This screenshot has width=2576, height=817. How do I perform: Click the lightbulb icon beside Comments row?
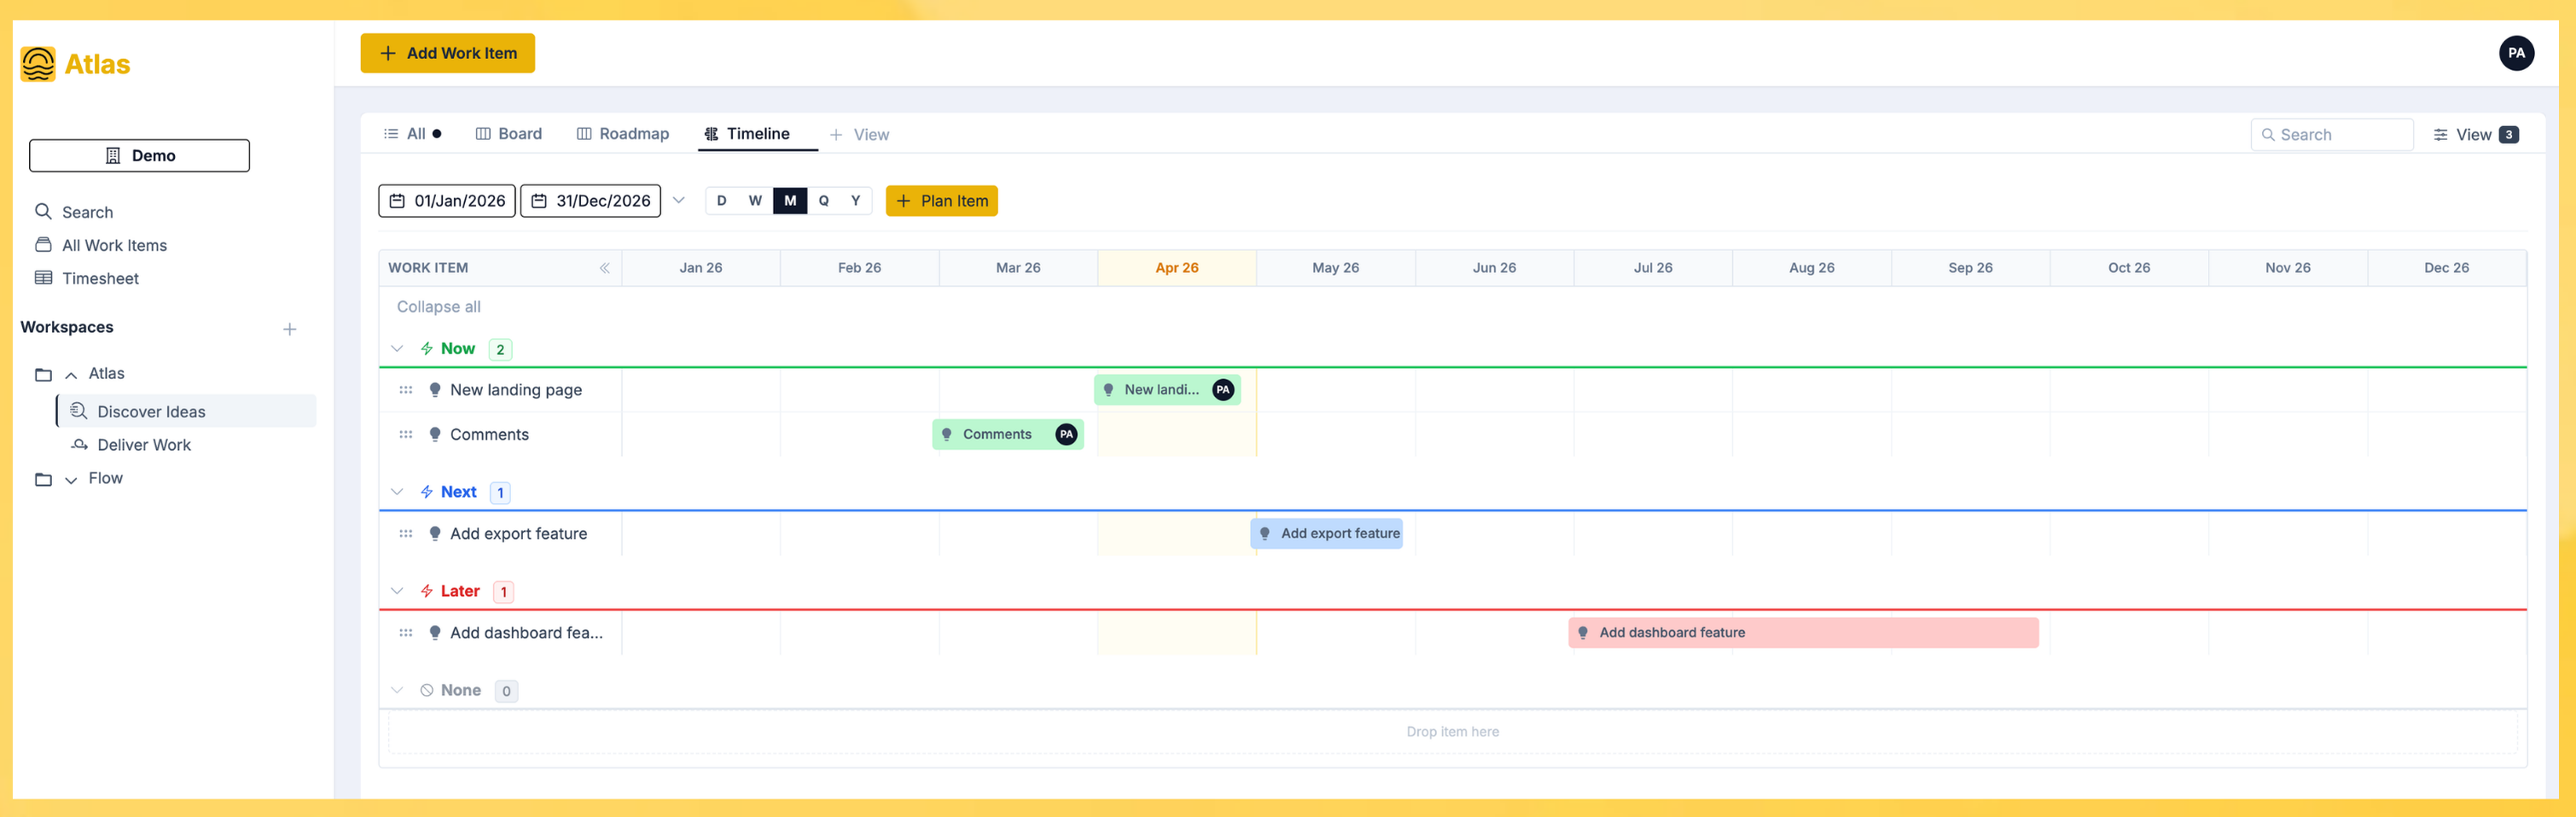pos(435,435)
